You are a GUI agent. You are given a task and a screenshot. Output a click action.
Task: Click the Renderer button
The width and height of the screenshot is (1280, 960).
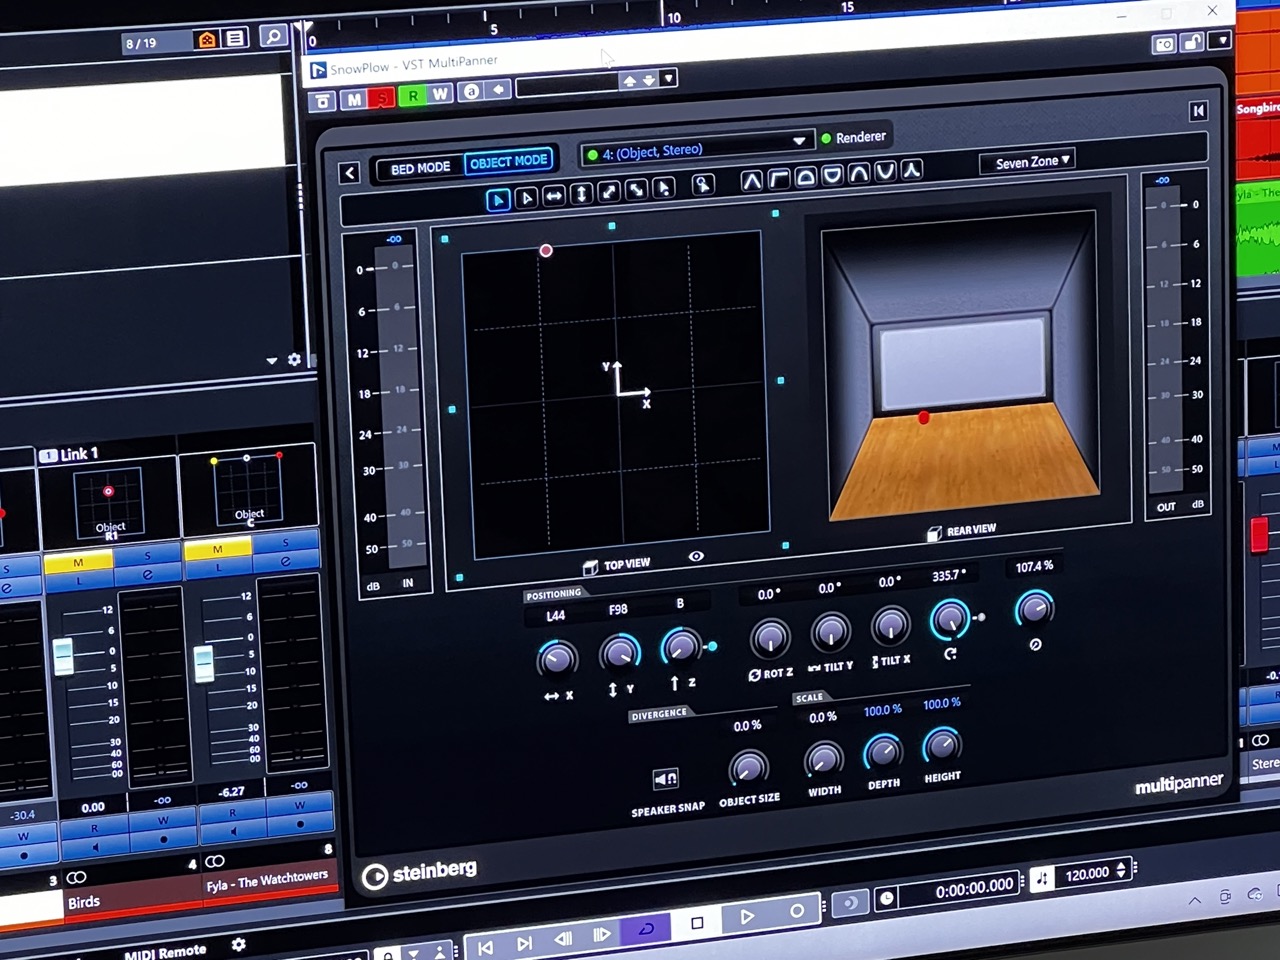[x=854, y=136]
